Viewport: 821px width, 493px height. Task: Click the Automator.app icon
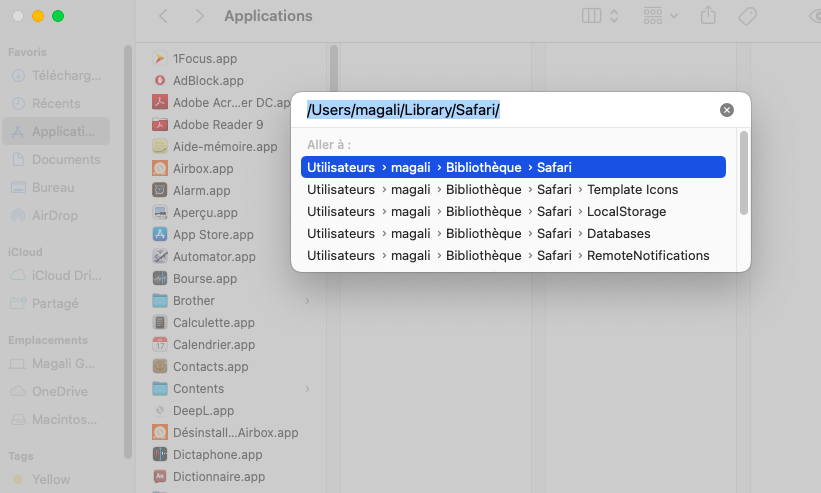click(x=160, y=256)
